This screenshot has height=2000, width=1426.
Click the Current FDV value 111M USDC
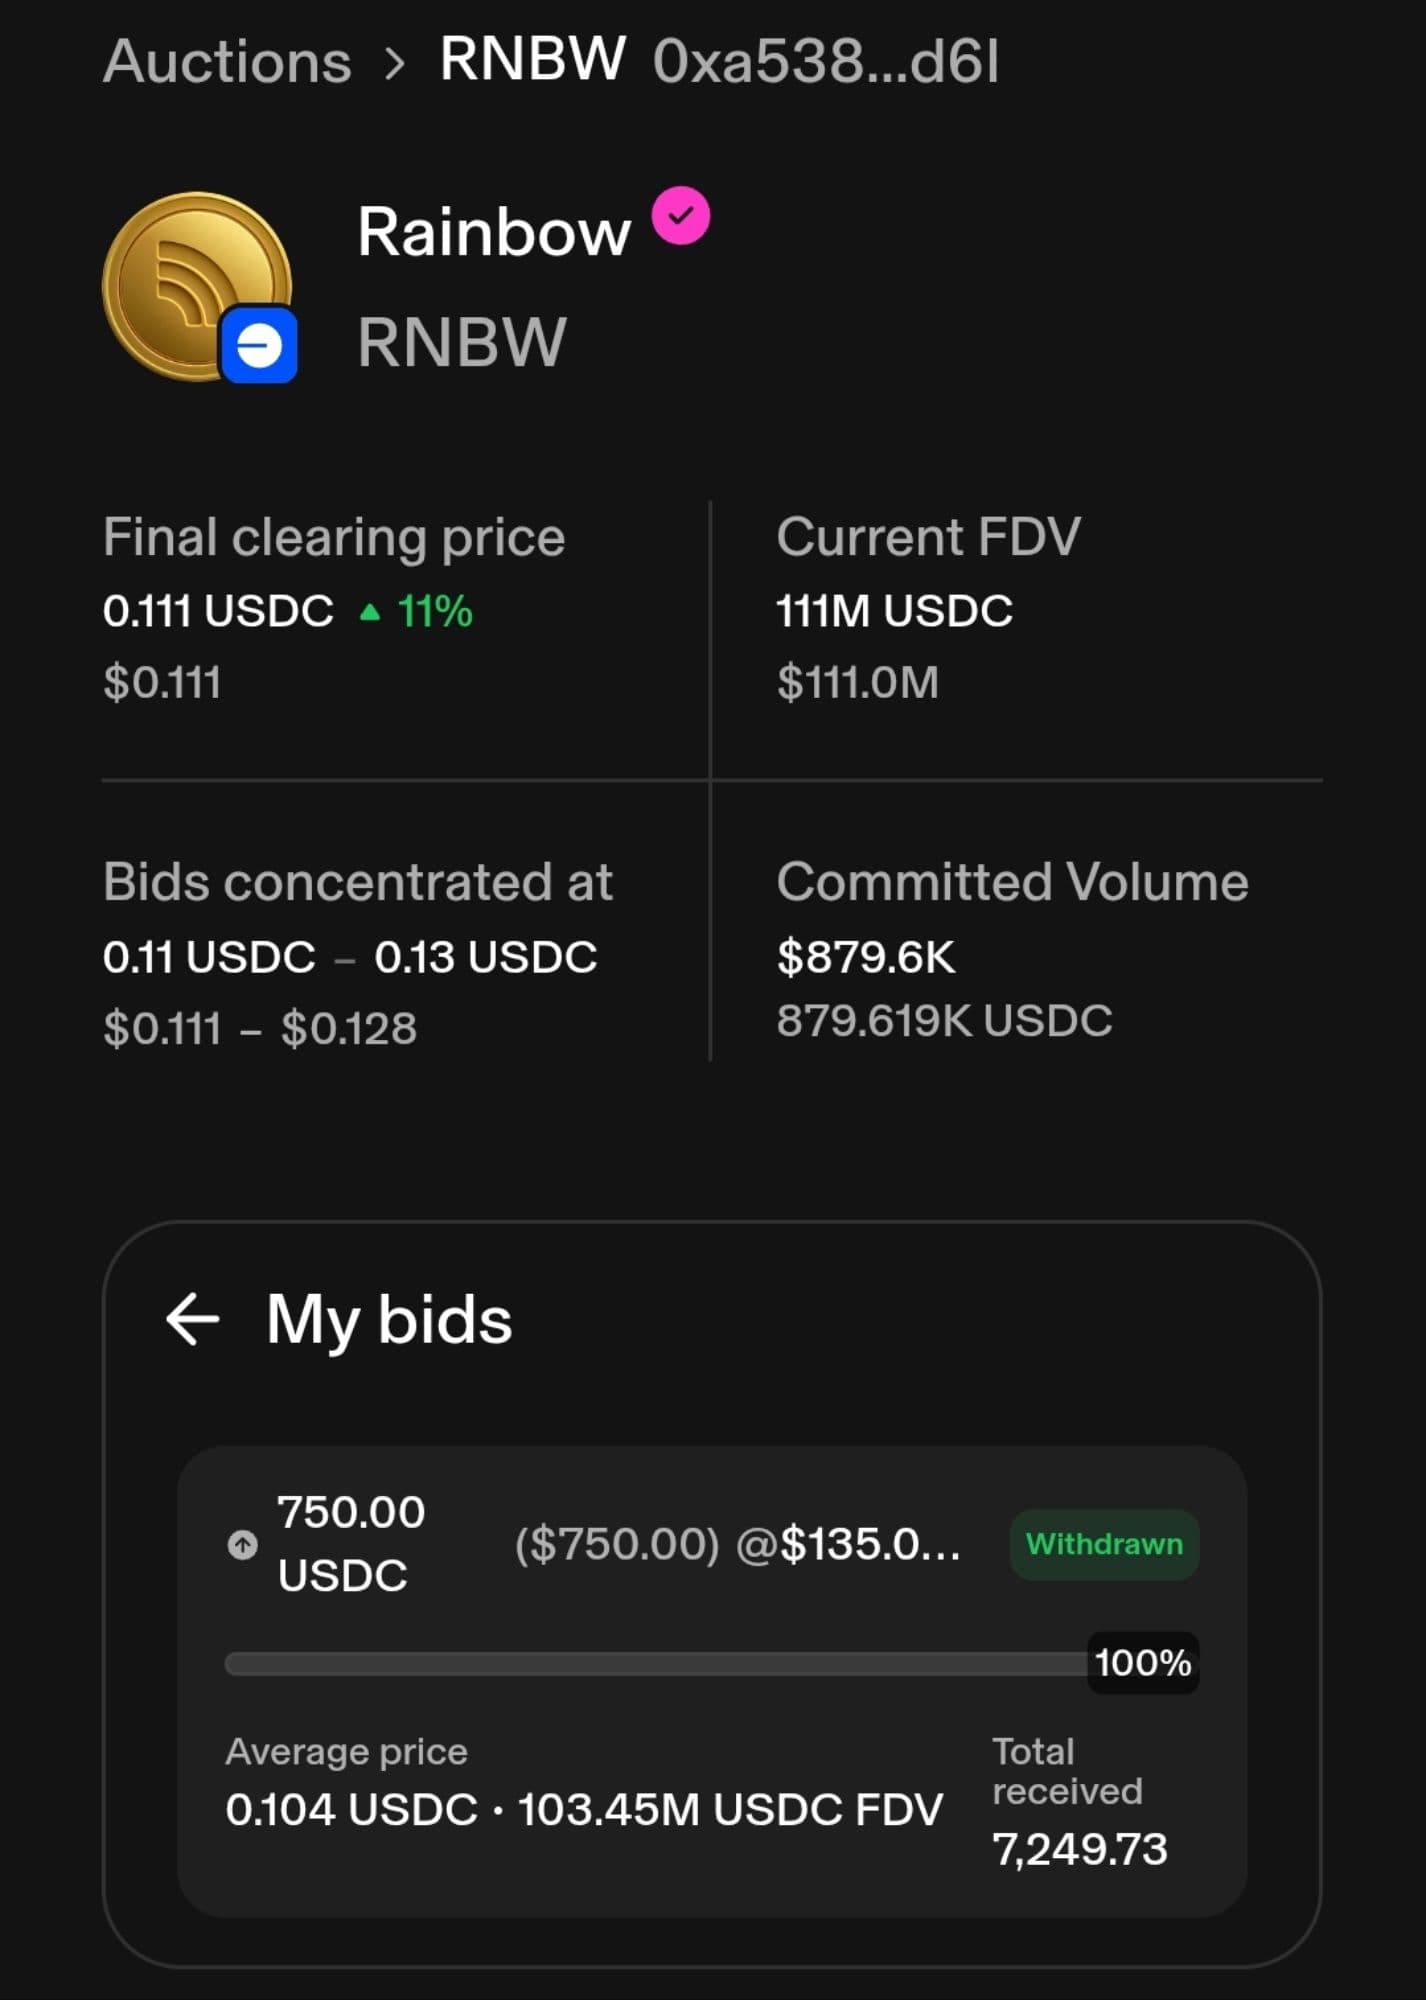pyautogui.click(x=894, y=611)
